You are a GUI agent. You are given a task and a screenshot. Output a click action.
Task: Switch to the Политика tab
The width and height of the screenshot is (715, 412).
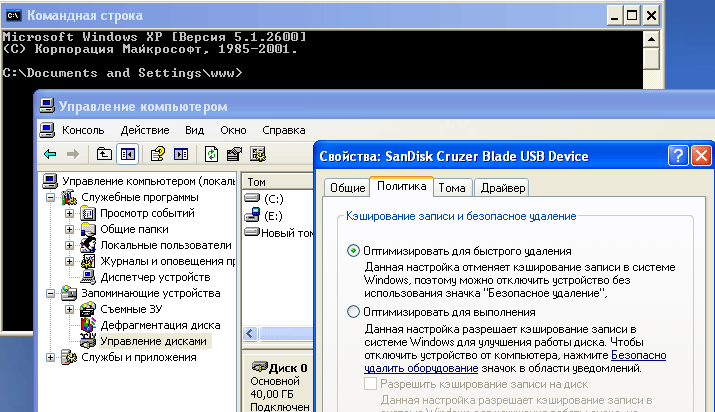click(x=401, y=186)
